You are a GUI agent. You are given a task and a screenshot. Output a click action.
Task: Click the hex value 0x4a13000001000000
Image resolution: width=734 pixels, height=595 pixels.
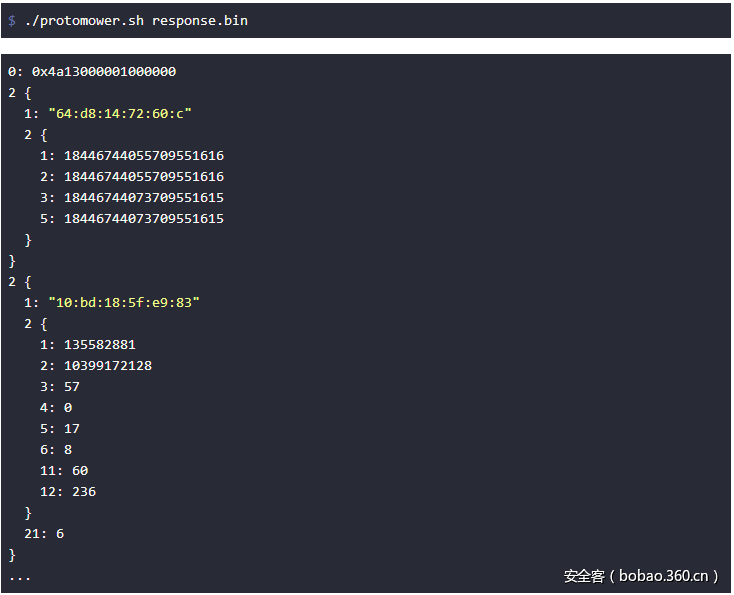click(x=104, y=72)
